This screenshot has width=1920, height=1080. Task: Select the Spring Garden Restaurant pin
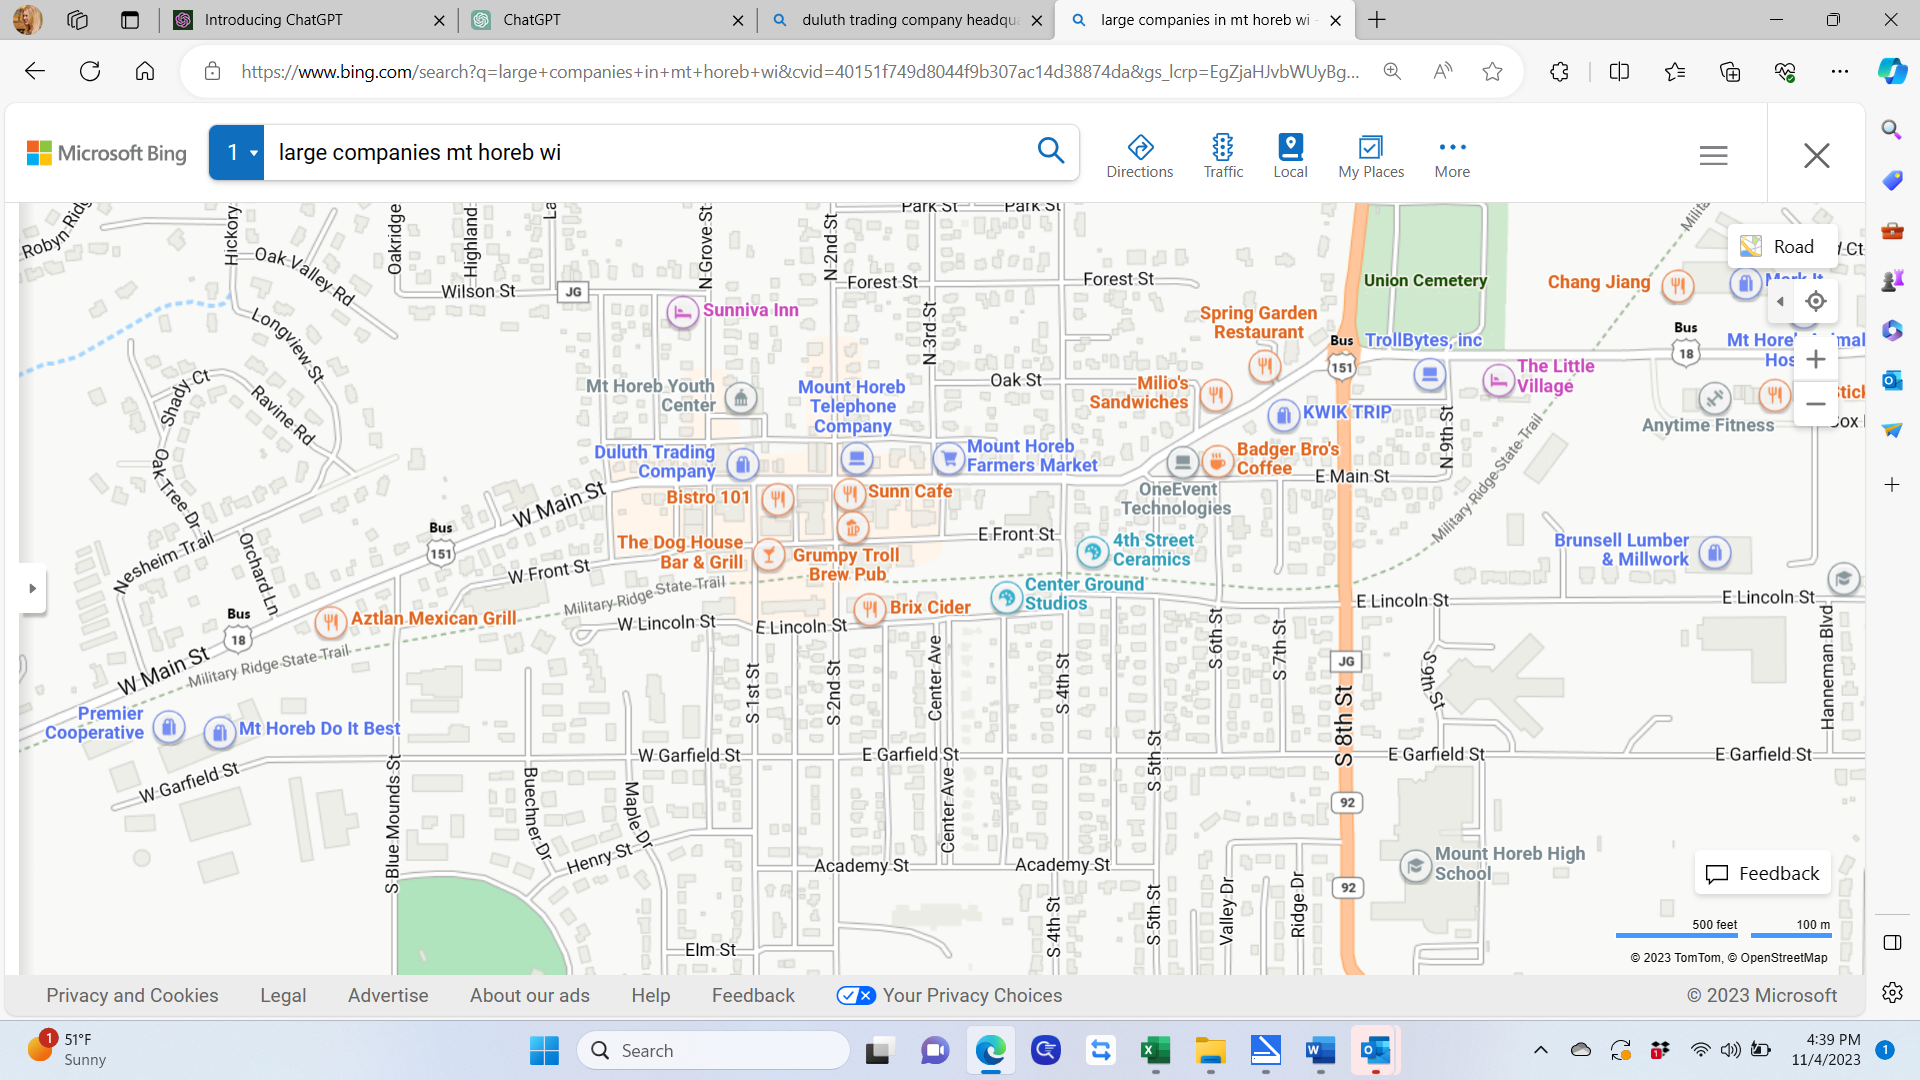(1265, 367)
